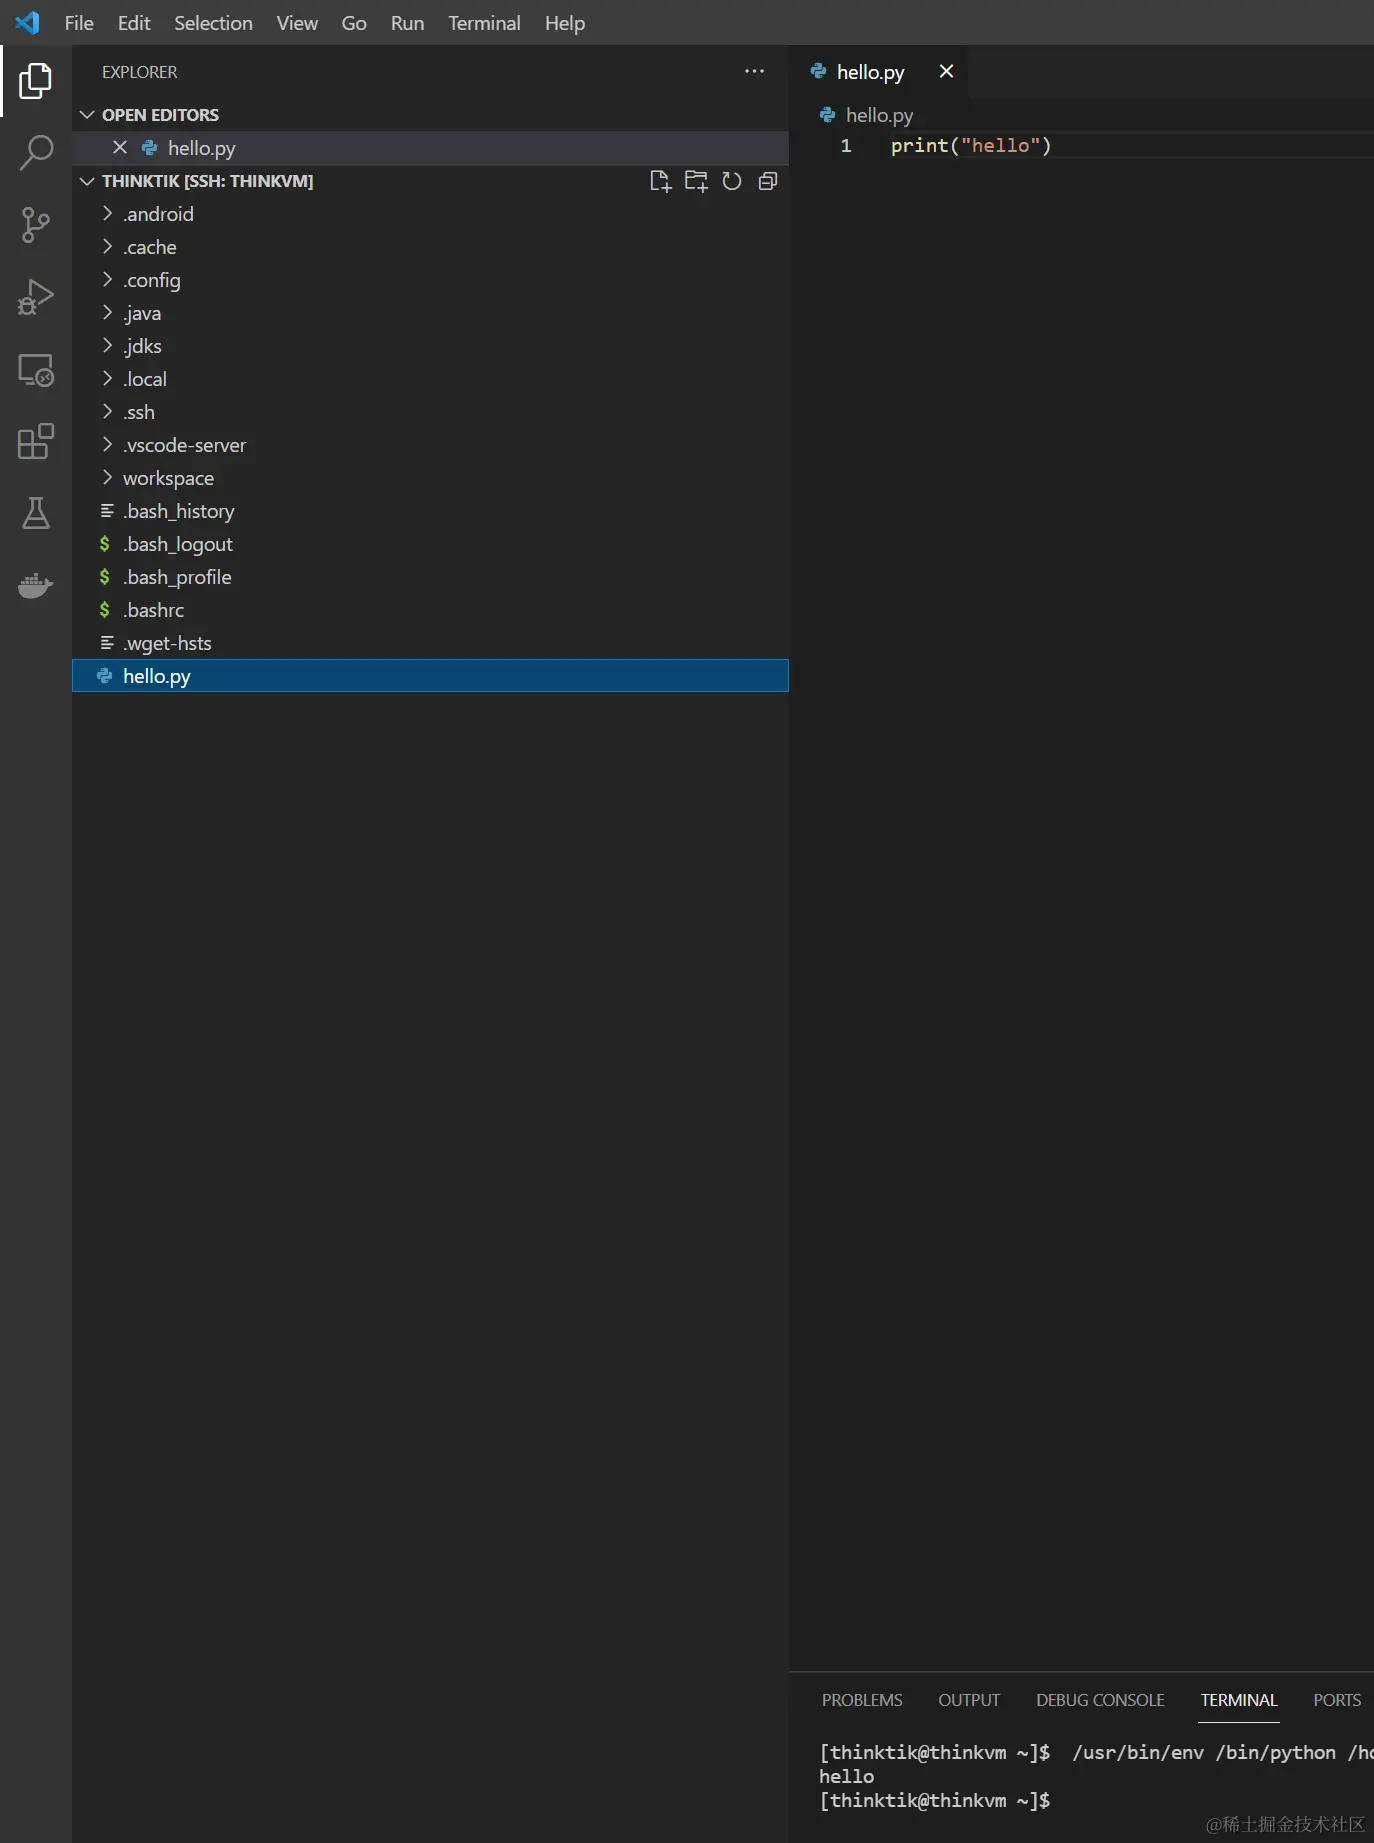Close hello.py in Open Editors list
Image resolution: width=1374 pixels, height=1843 pixels.
120,147
